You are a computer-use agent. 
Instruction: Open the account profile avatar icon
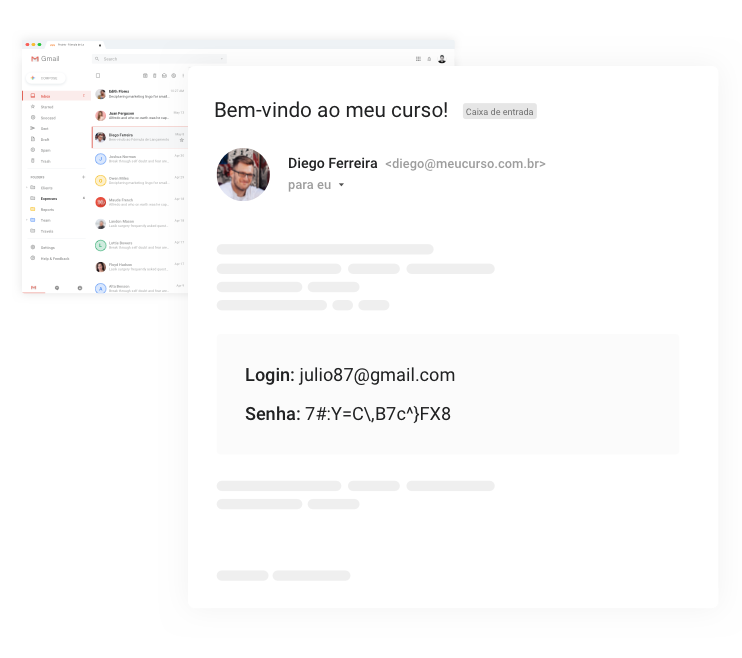tap(442, 59)
